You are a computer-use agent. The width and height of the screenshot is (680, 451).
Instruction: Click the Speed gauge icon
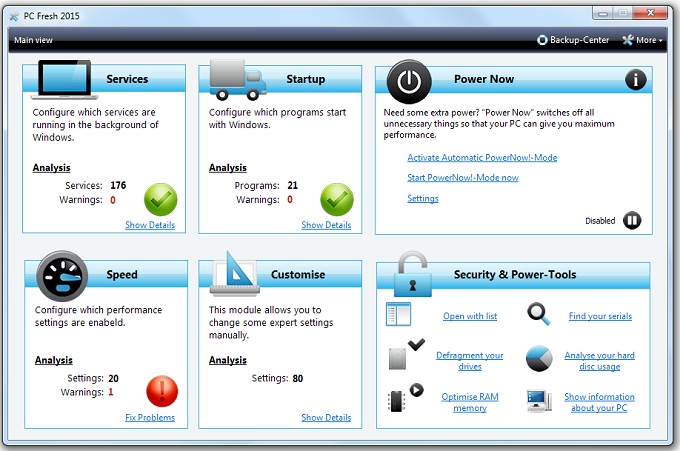(x=62, y=275)
